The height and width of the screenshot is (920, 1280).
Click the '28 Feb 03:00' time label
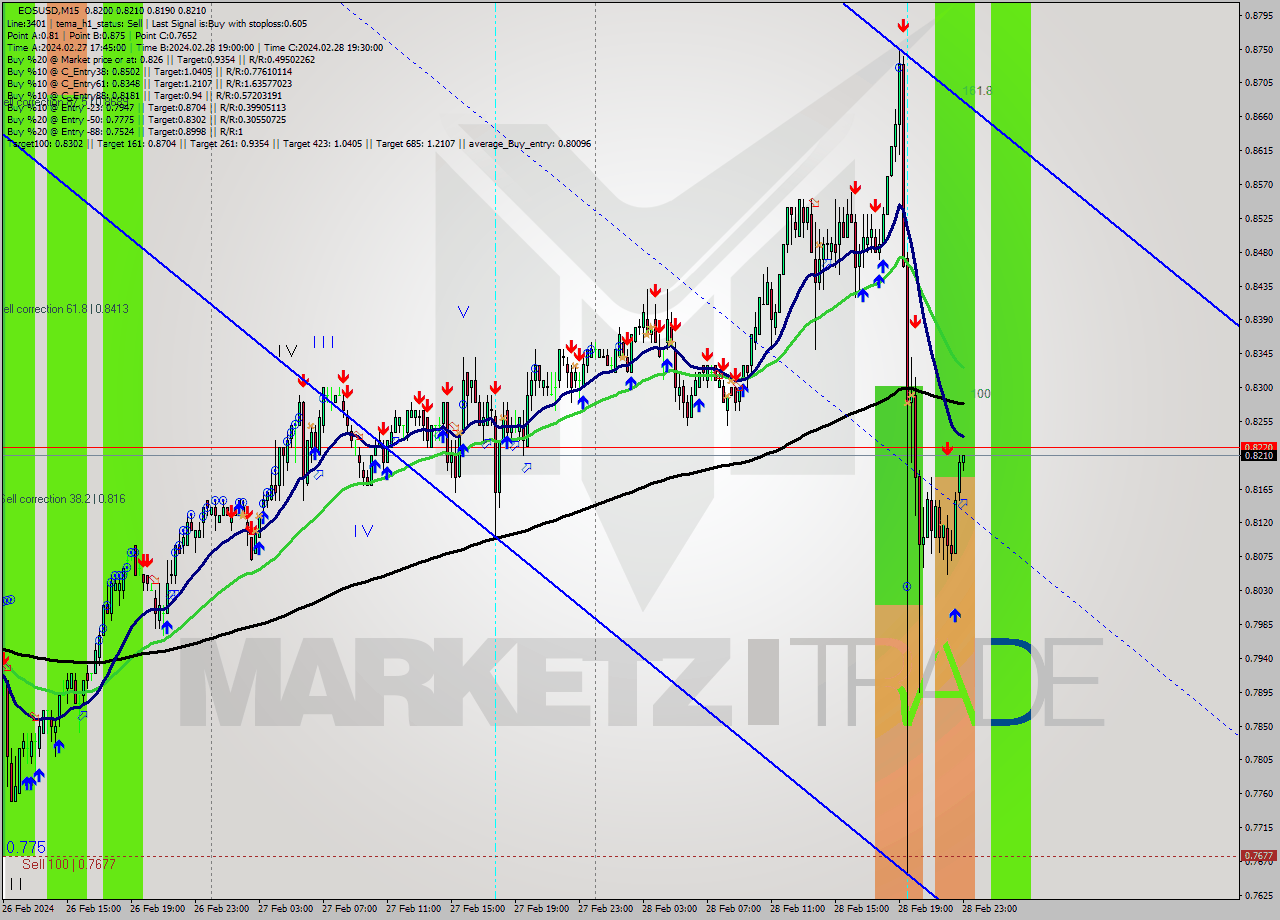[x=669, y=909]
